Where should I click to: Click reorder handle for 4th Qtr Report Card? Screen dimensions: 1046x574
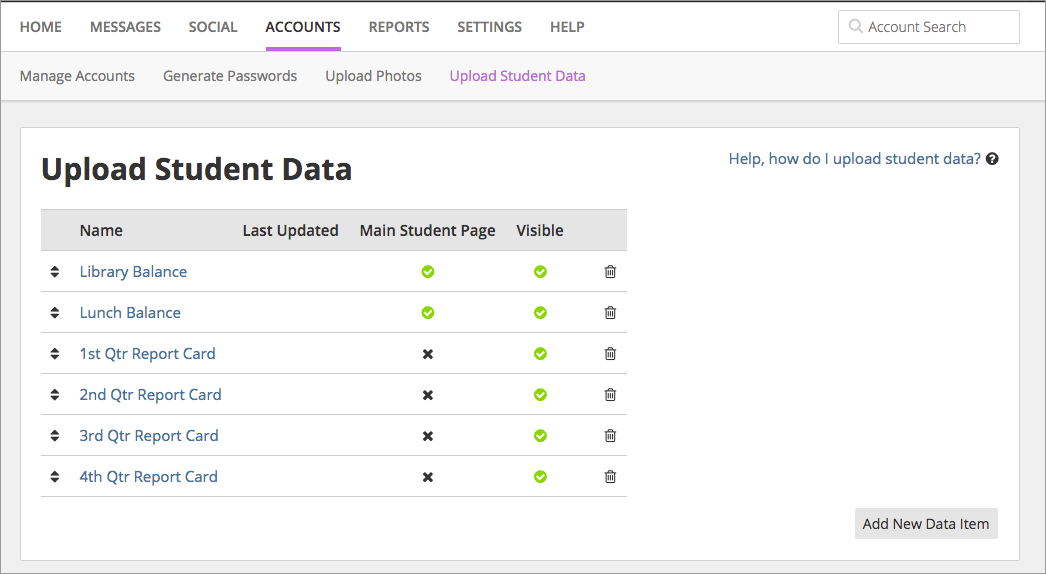[55, 477]
